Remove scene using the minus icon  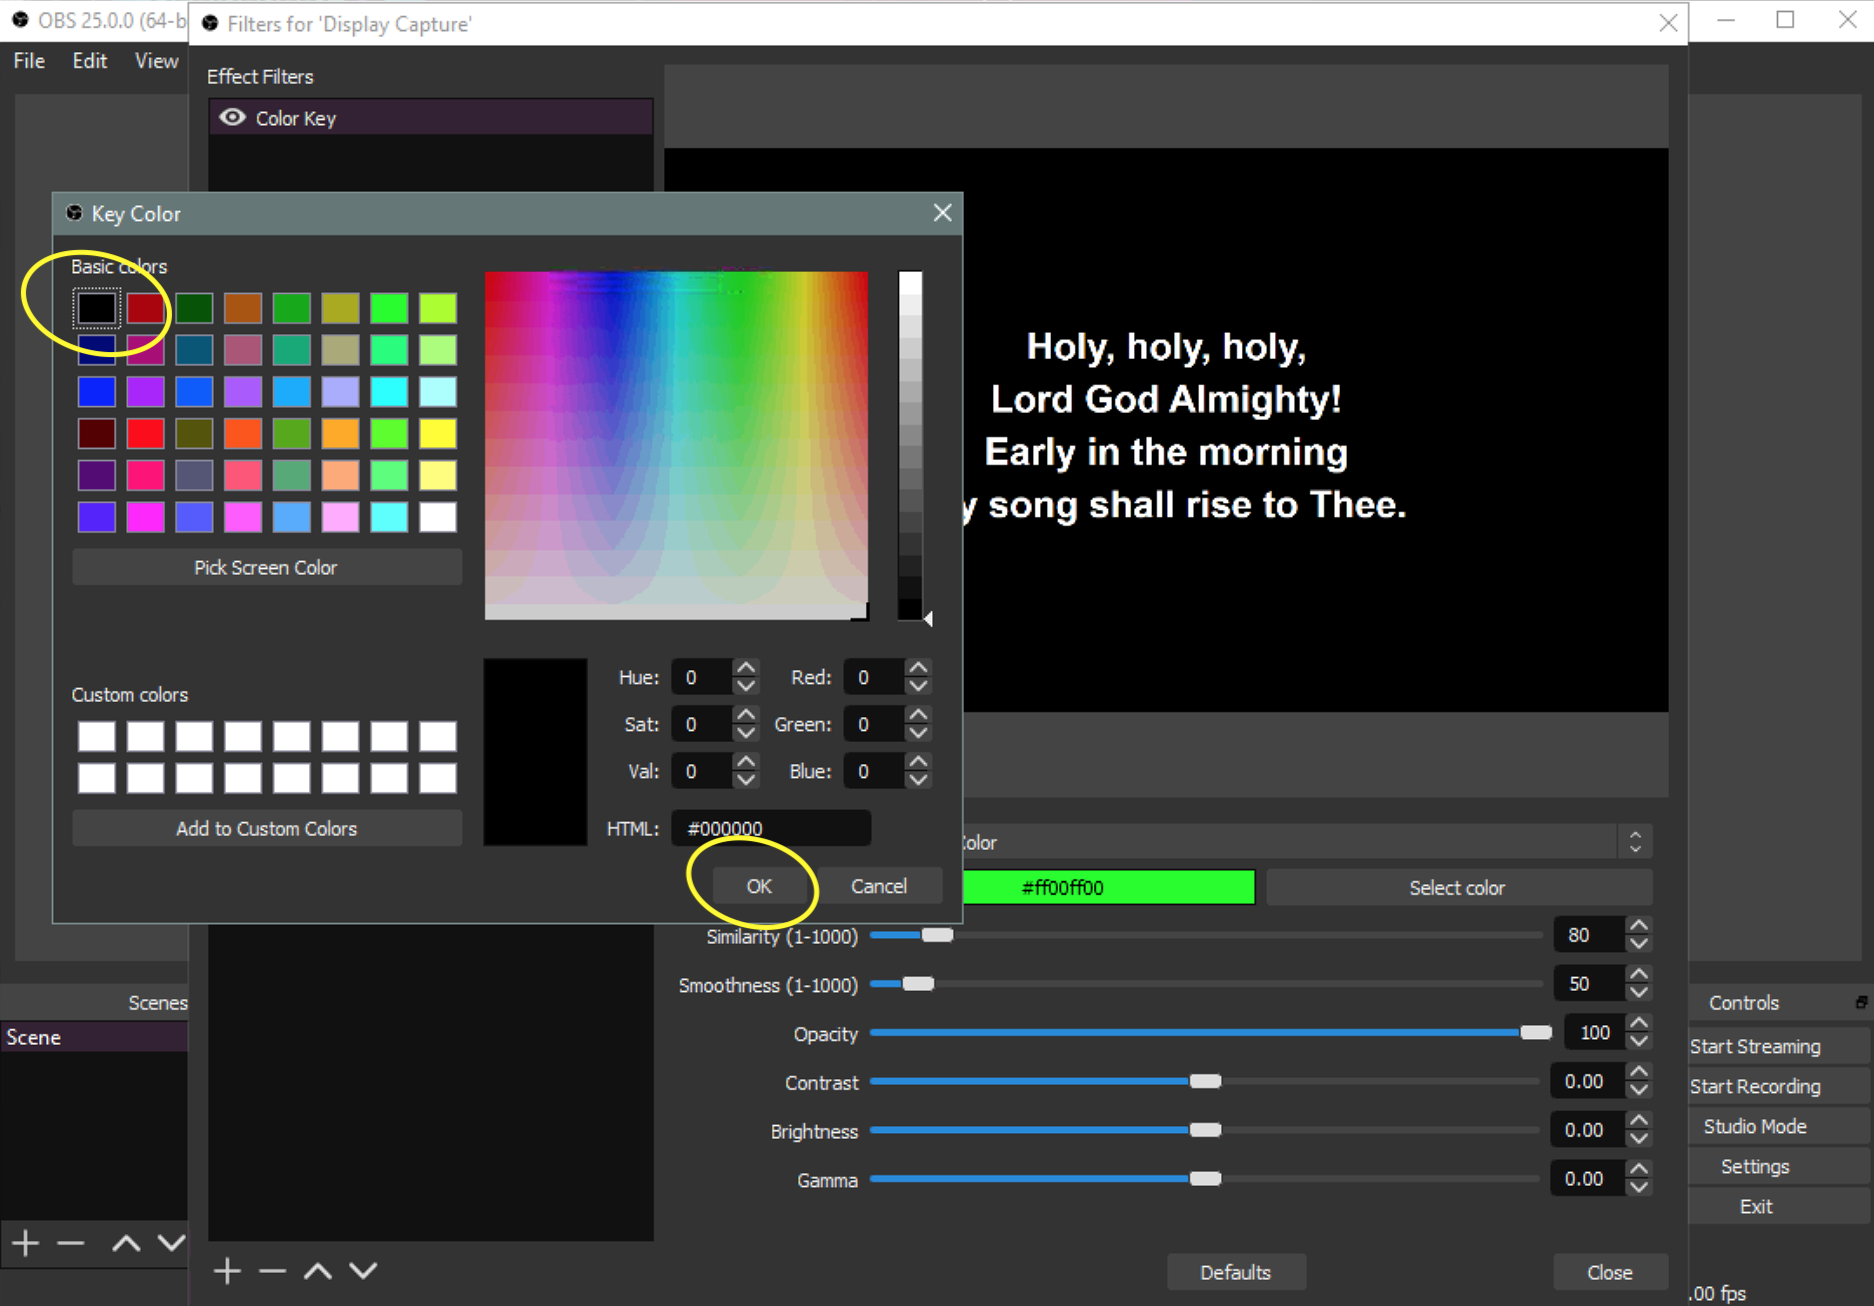(x=71, y=1243)
